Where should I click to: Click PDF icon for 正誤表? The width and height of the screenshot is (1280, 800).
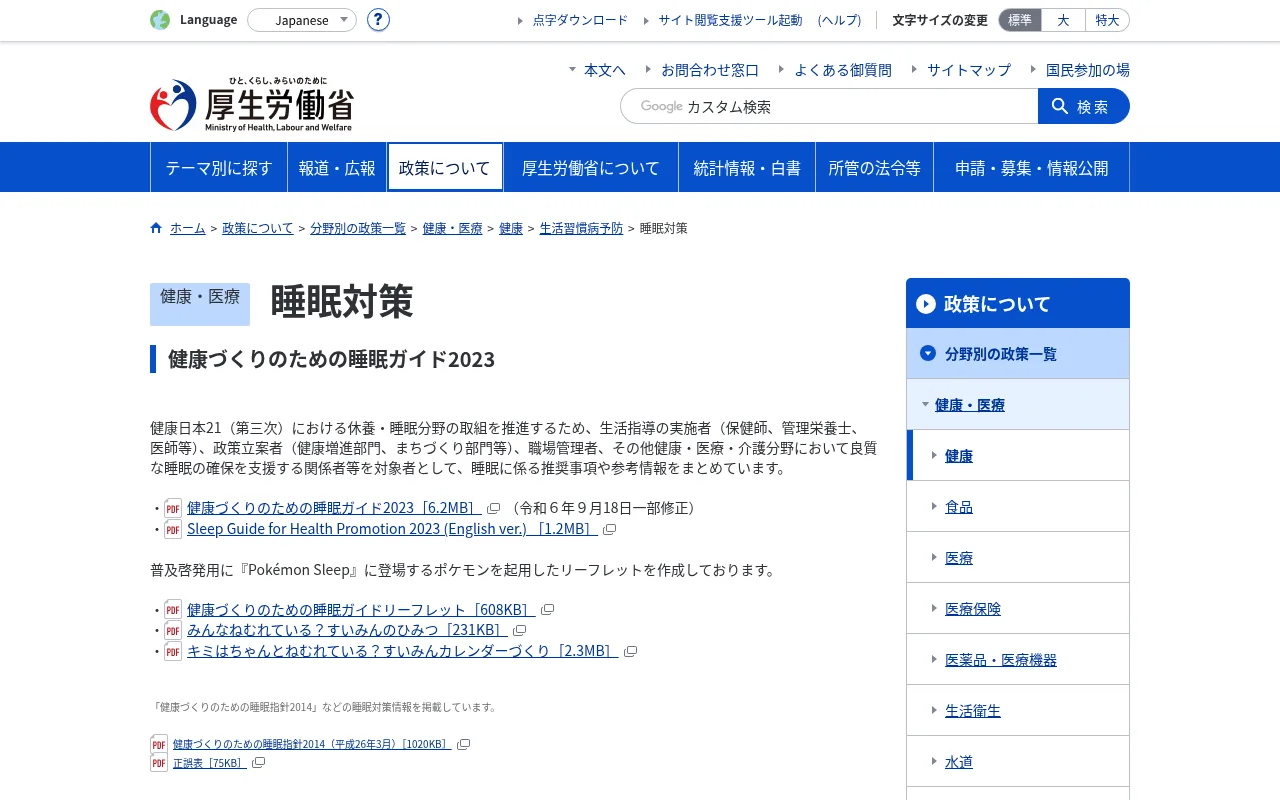159,763
